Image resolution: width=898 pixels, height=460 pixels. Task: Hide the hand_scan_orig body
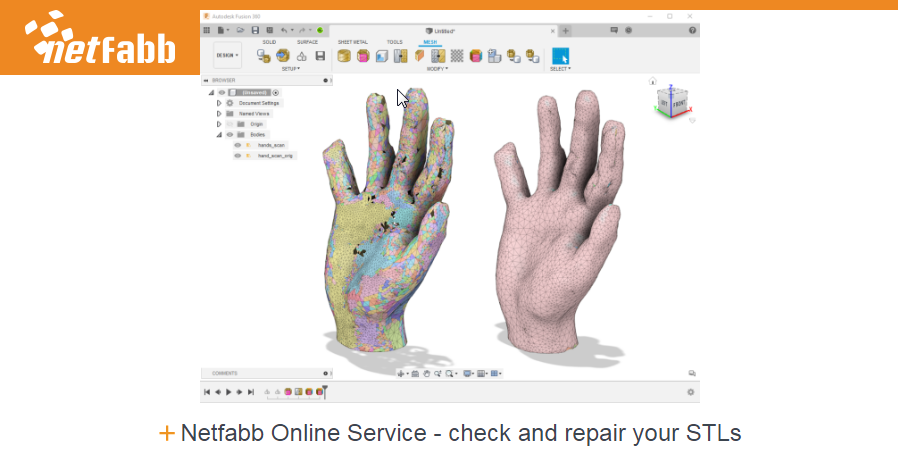tap(238, 155)
